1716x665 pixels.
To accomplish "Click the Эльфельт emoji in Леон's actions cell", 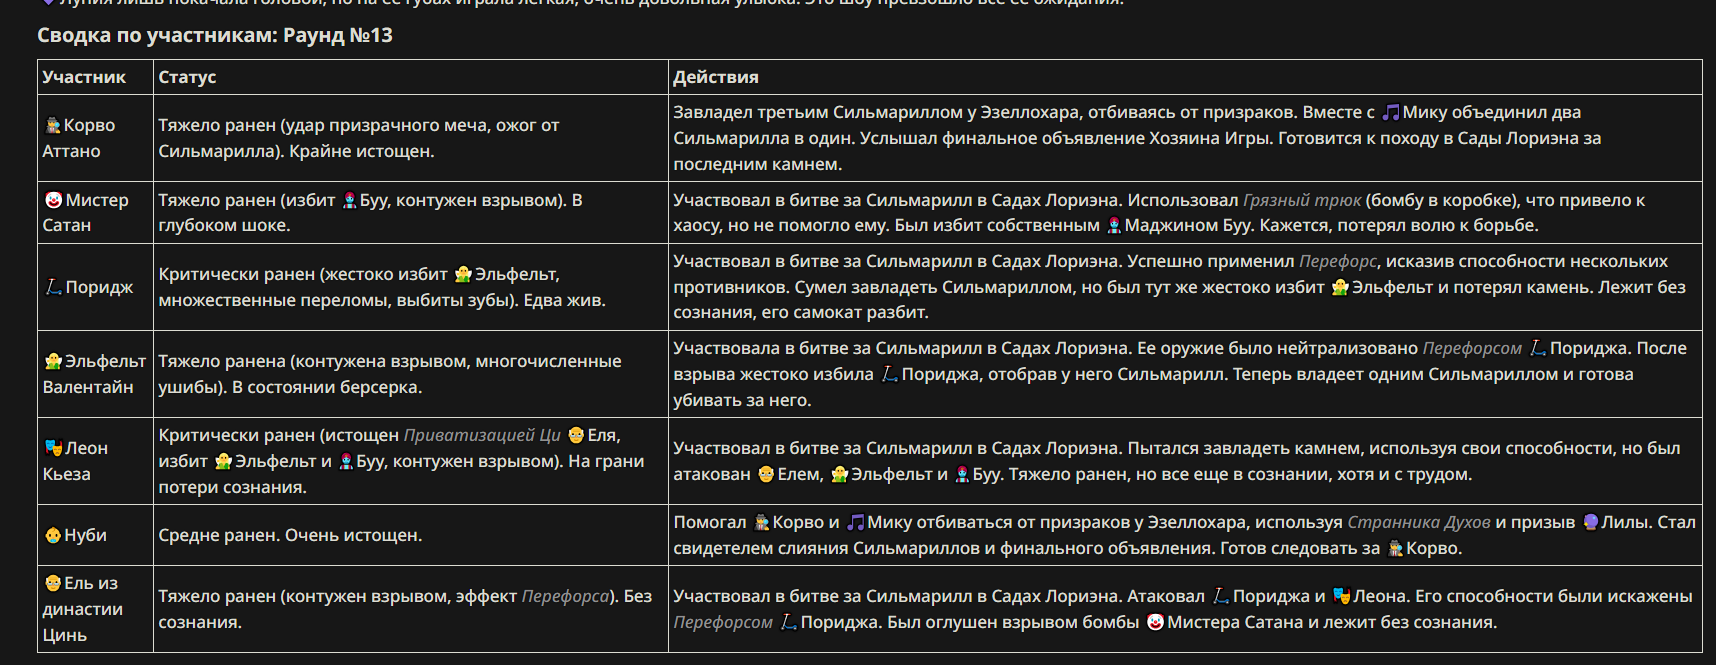I will click(x=839, y=474).
